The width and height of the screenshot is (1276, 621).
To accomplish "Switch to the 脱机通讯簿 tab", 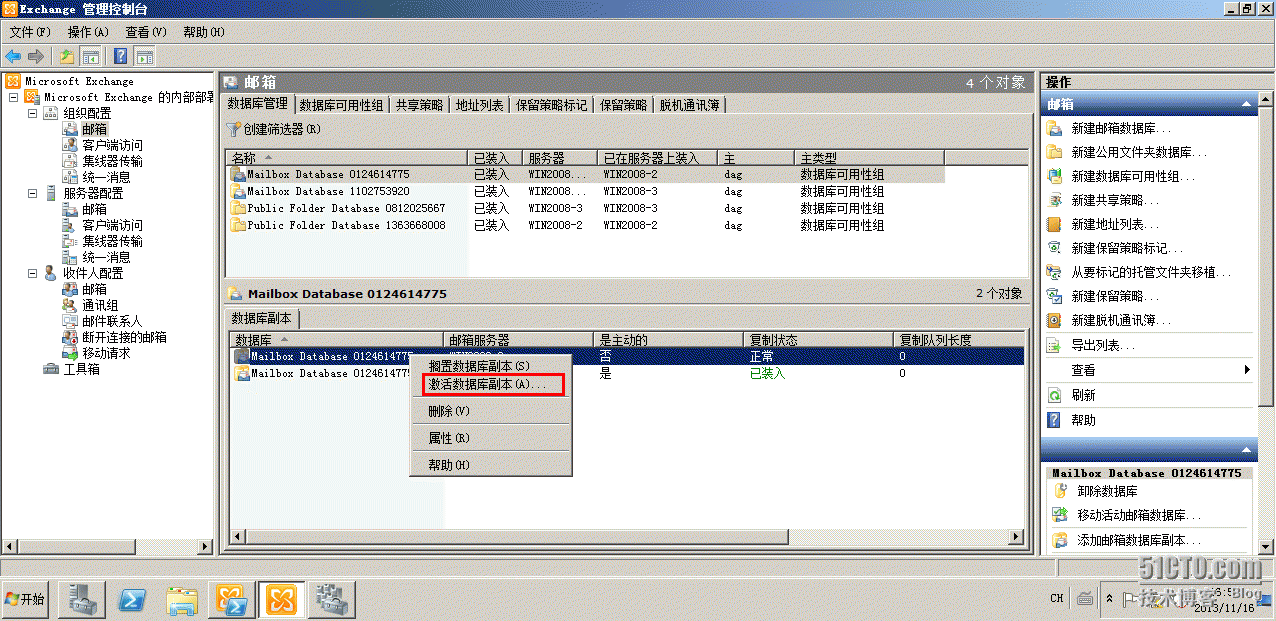I will click(x=691, y=105).
